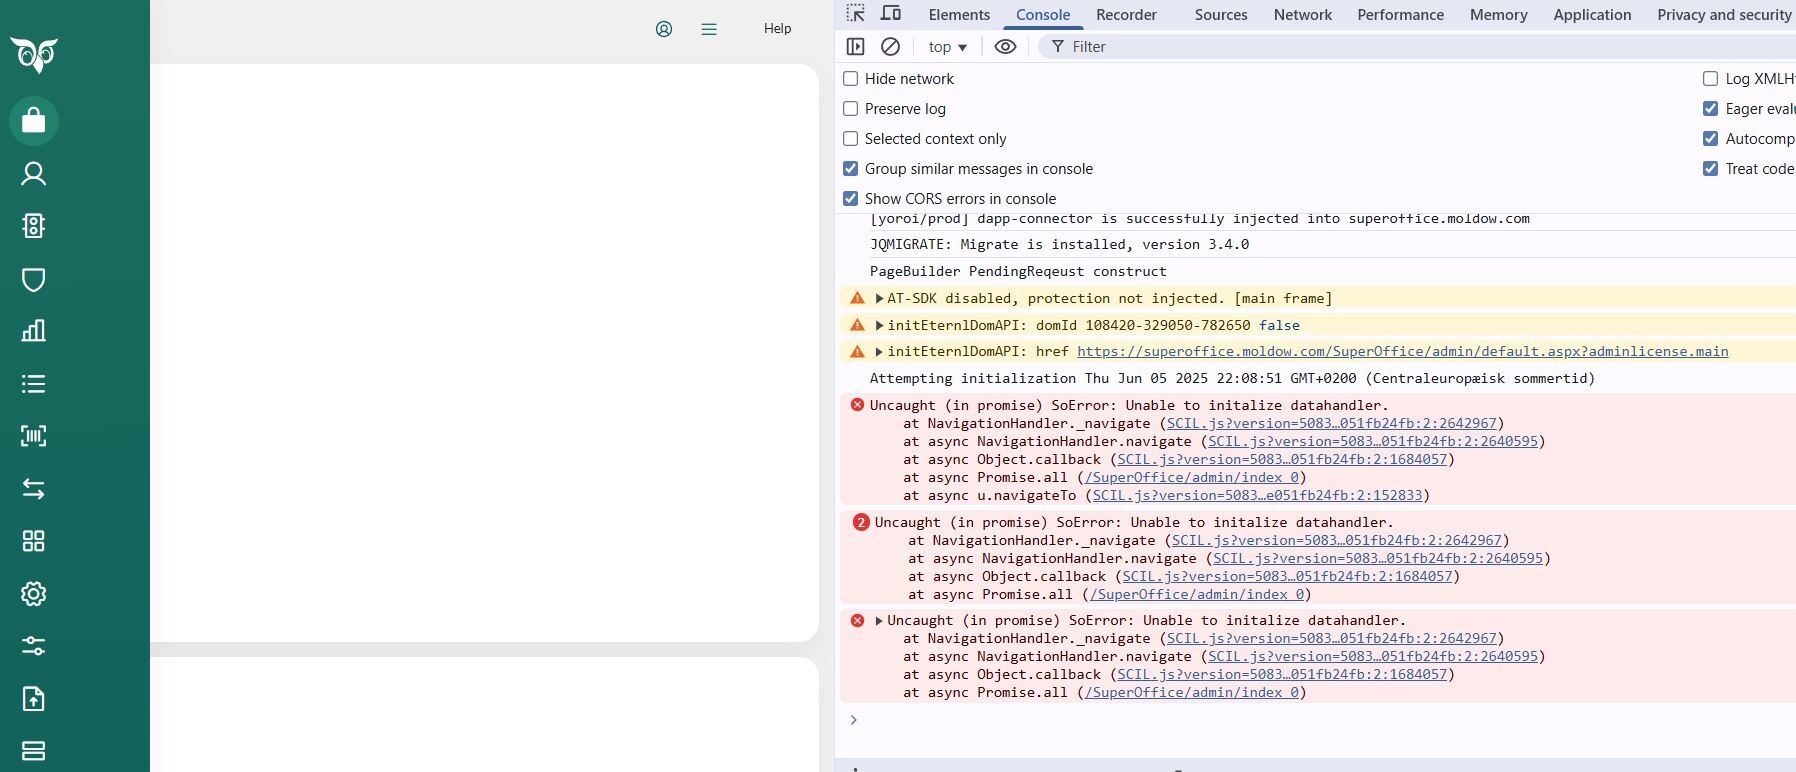Click the grouped error count badge 2
This screenshot has width=1796, height=772.
pyautogui.click(x=861, y=522)
